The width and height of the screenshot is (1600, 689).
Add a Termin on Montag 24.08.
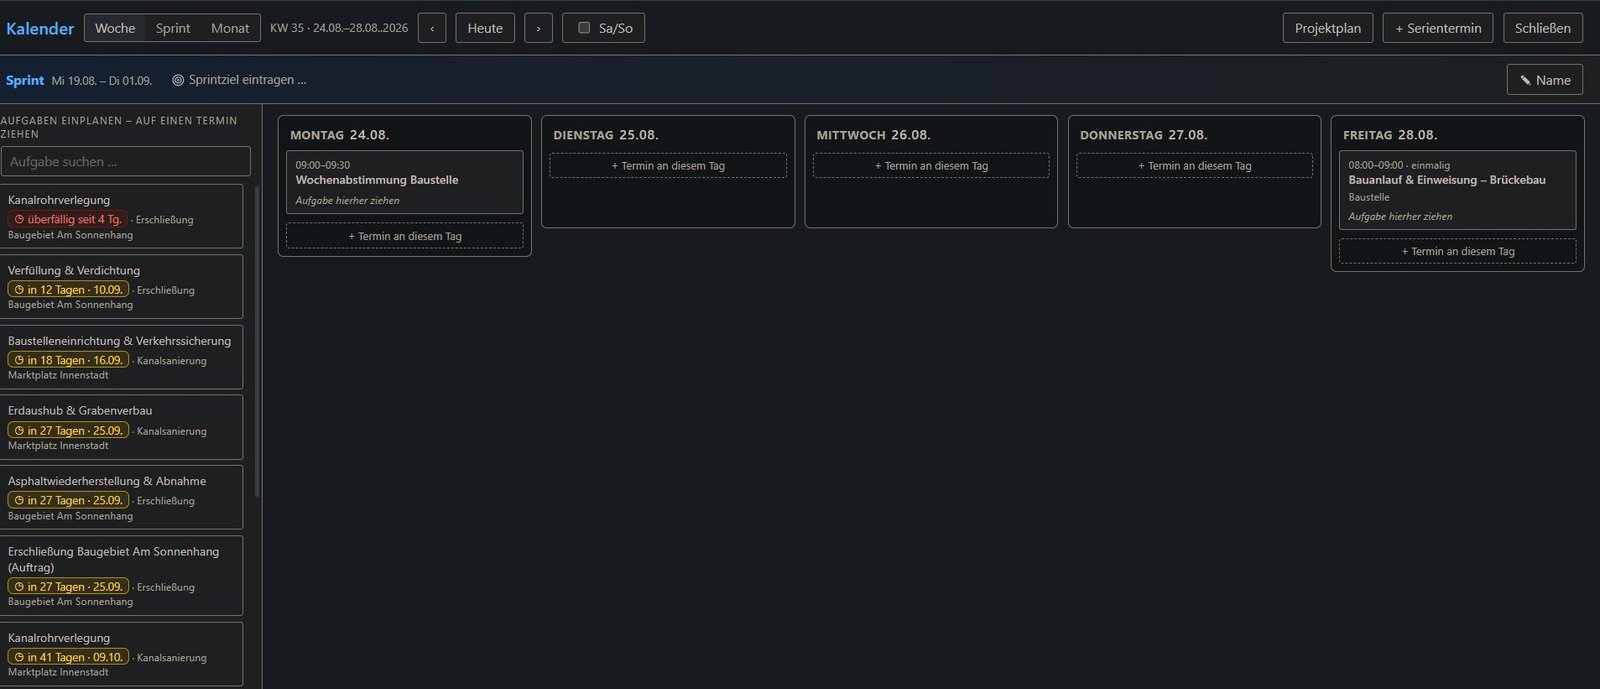pos(405,236)
